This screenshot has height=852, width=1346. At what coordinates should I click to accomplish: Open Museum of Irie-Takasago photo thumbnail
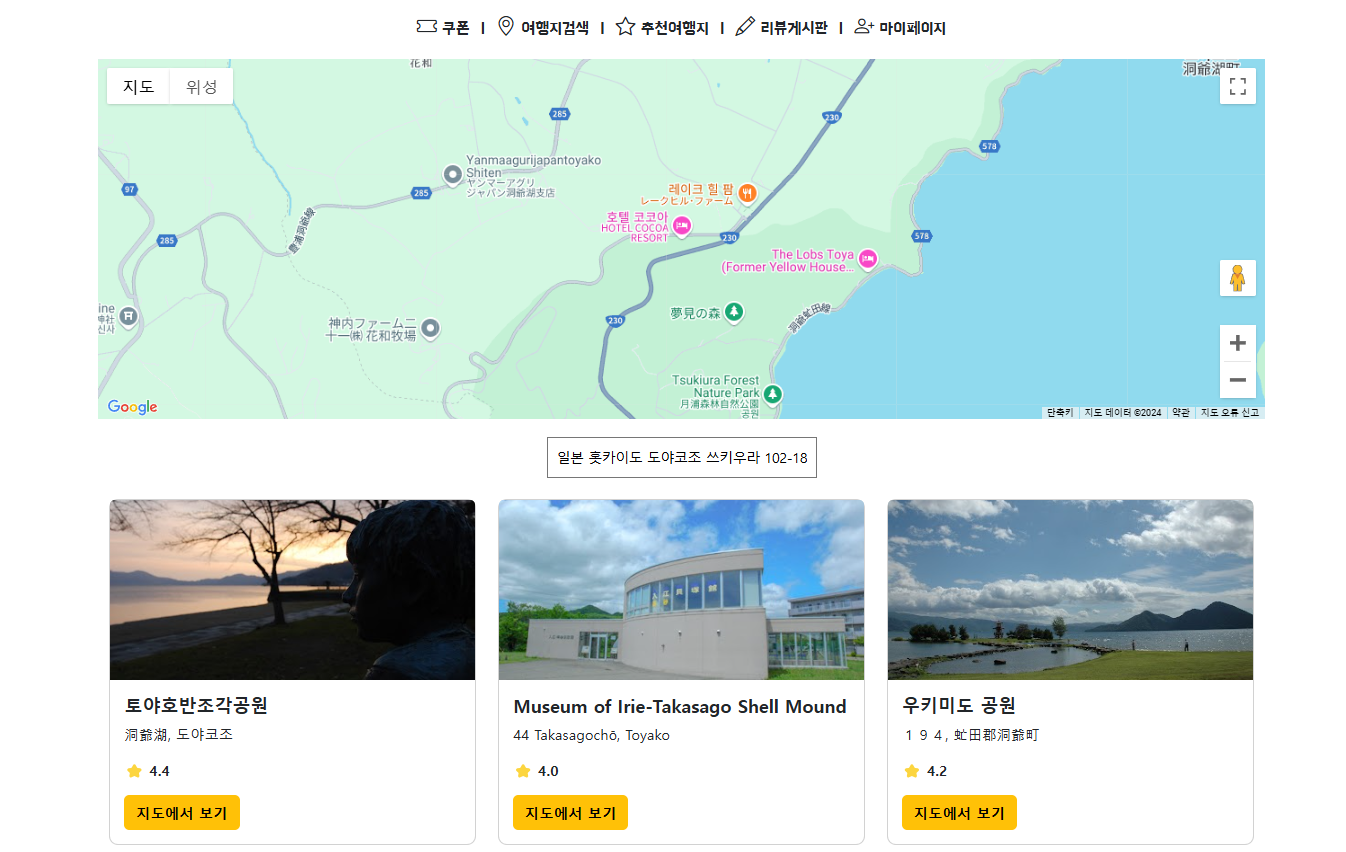point(681,590)
